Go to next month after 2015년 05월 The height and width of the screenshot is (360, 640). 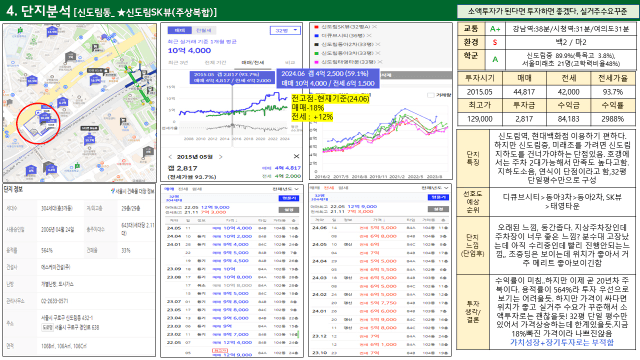click(x=221, y=157)
